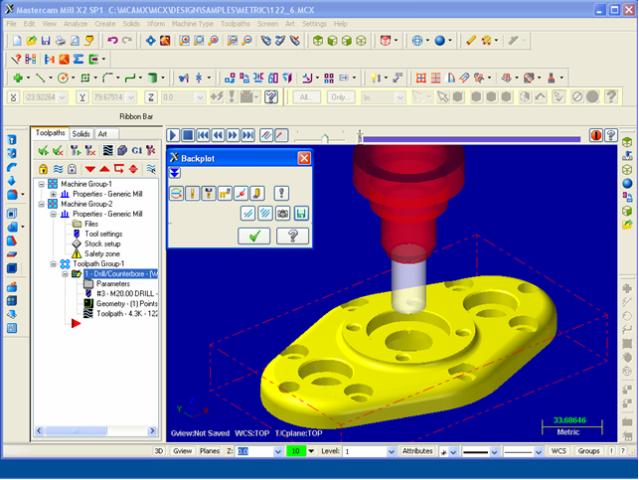639x480 pixels.
Task: Toggle trace mode icon in playback bar
Action: click(266, 135)
